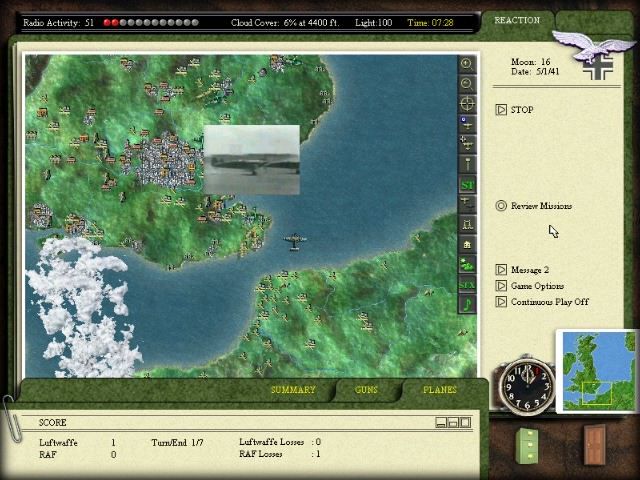The height and width of the screenshot is (480, 640).
Task: Toggle the green music note icon
Action: 467,304
